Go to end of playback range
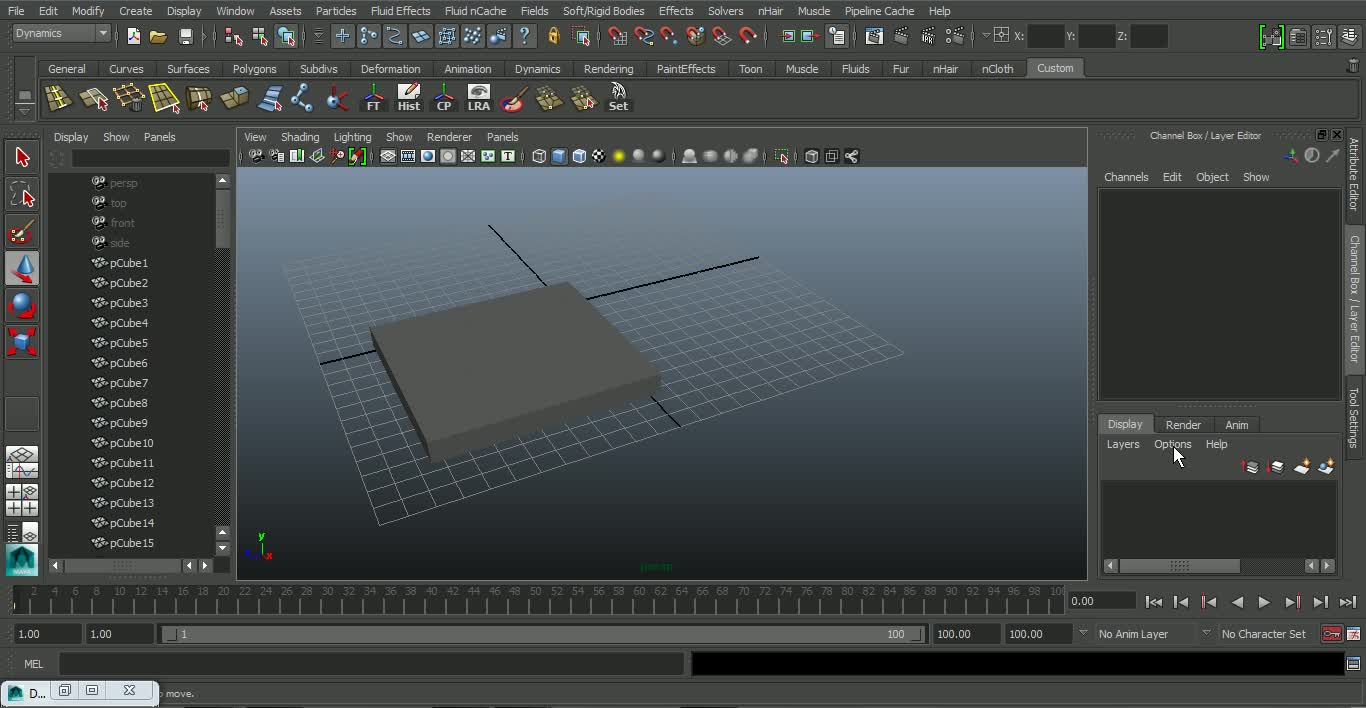This screenshot has width=1366, height=708. point(1347,602)
